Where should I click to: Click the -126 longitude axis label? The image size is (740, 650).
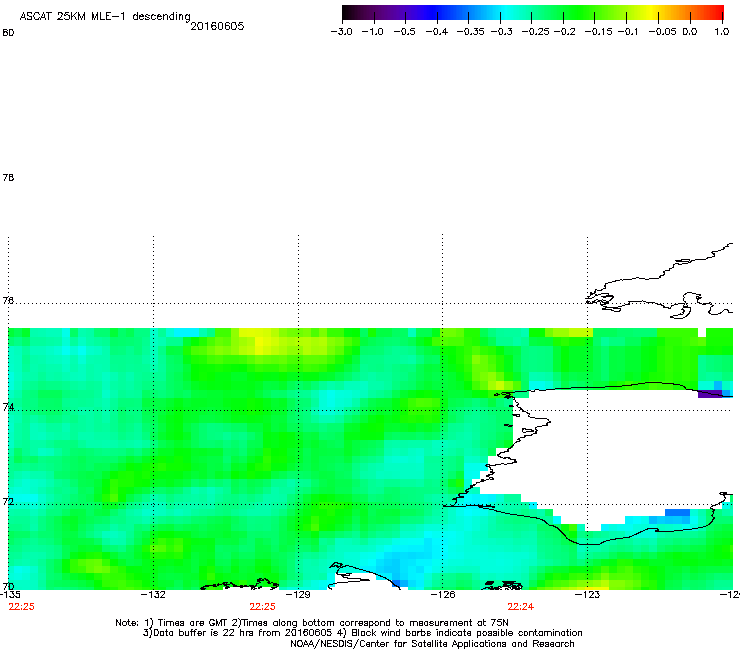[x=443, y=595]
